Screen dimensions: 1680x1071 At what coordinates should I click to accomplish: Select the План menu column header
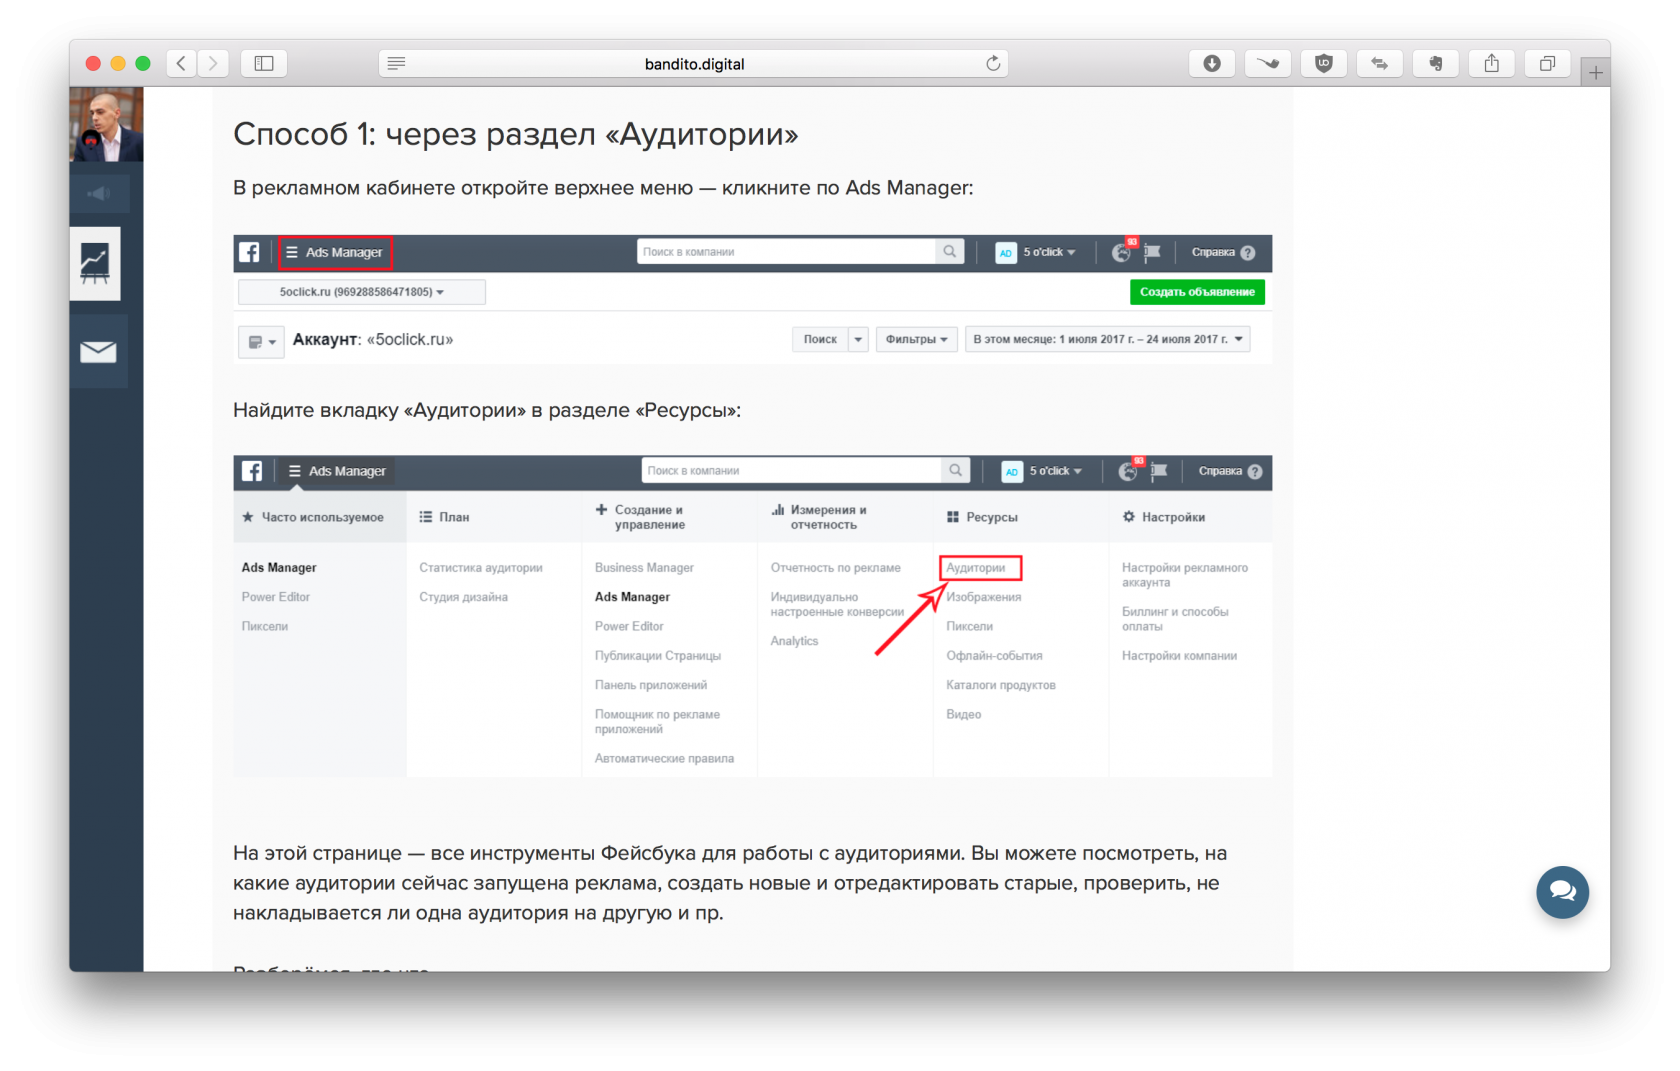(444, 517)
